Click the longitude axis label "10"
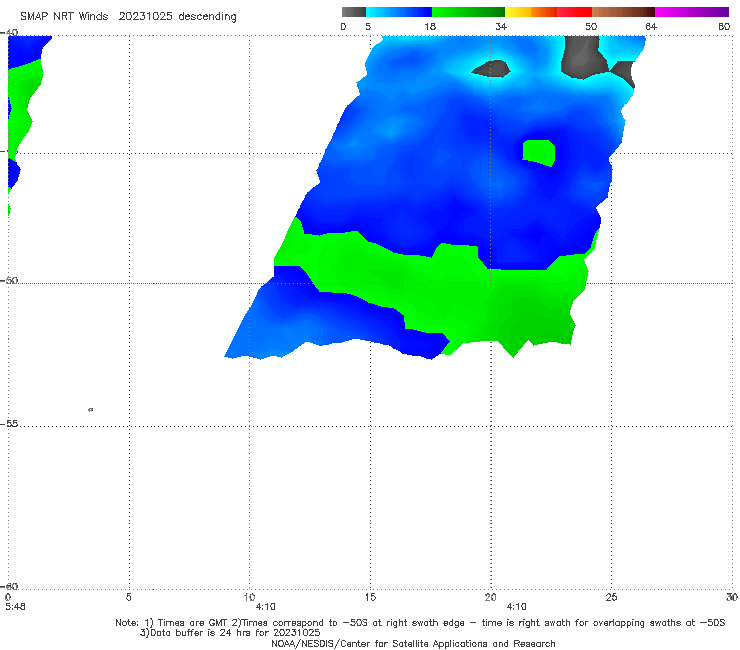The image size is (740, 650). [249, 597]
